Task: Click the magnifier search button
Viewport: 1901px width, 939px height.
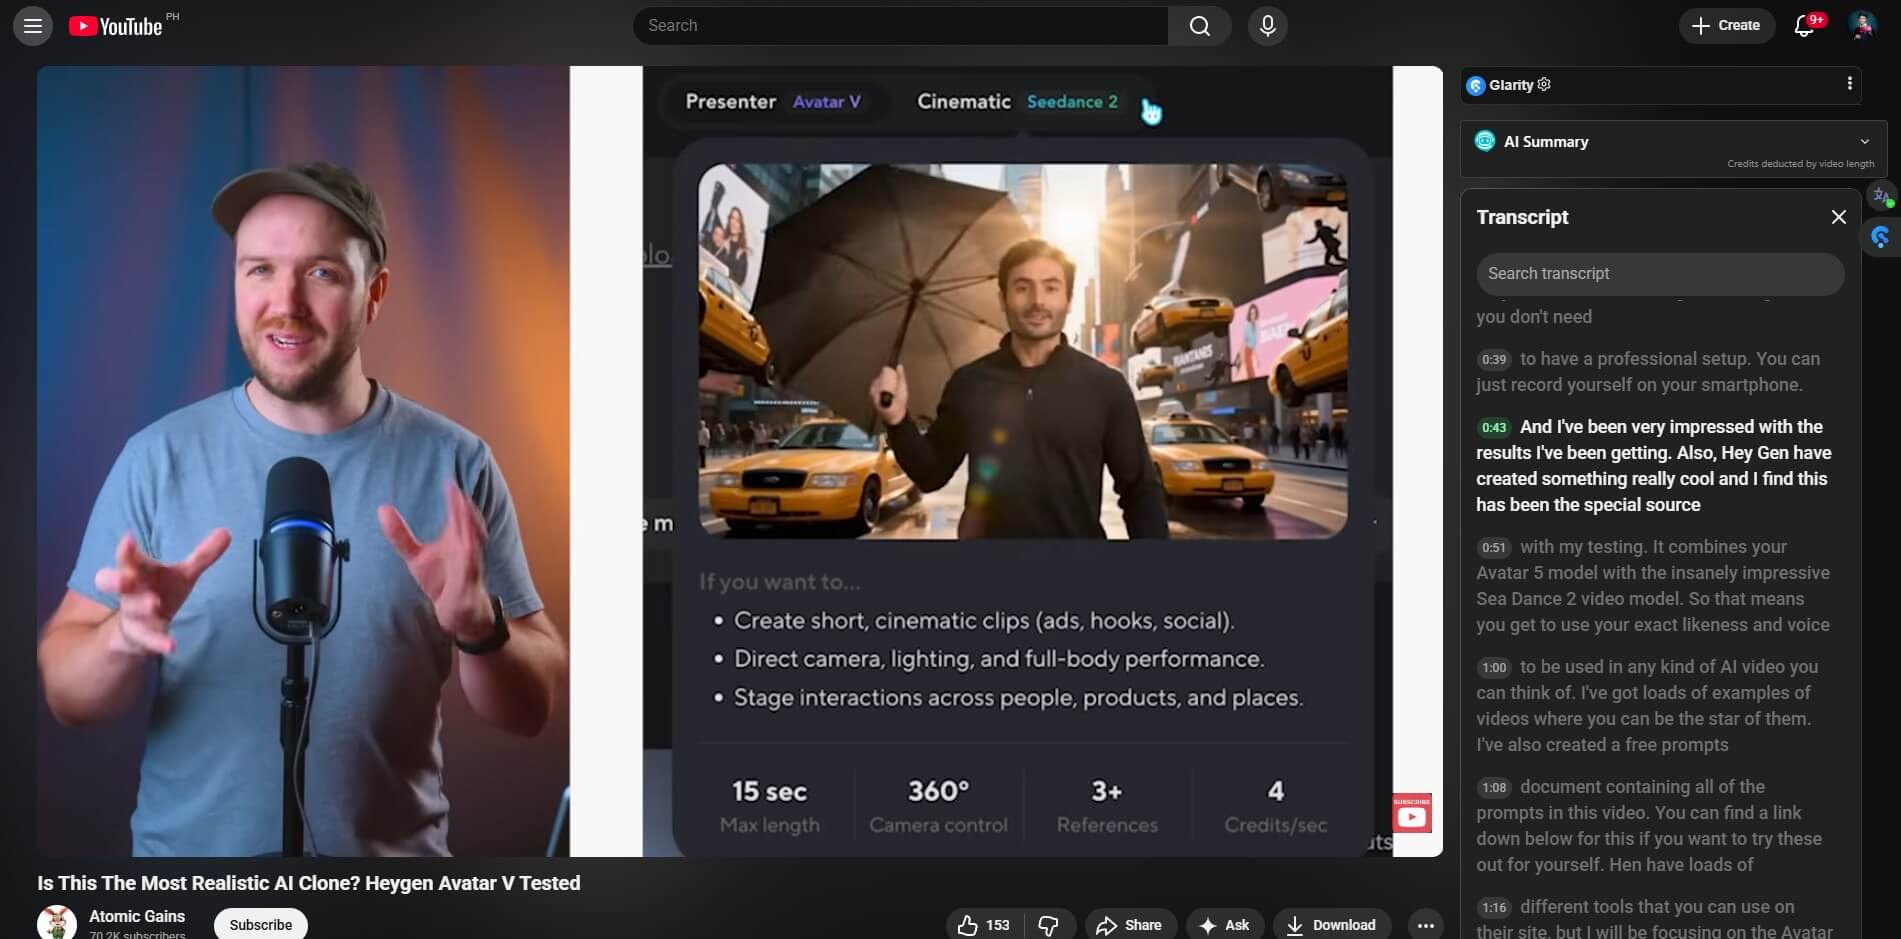Action: pos(1199,26)
